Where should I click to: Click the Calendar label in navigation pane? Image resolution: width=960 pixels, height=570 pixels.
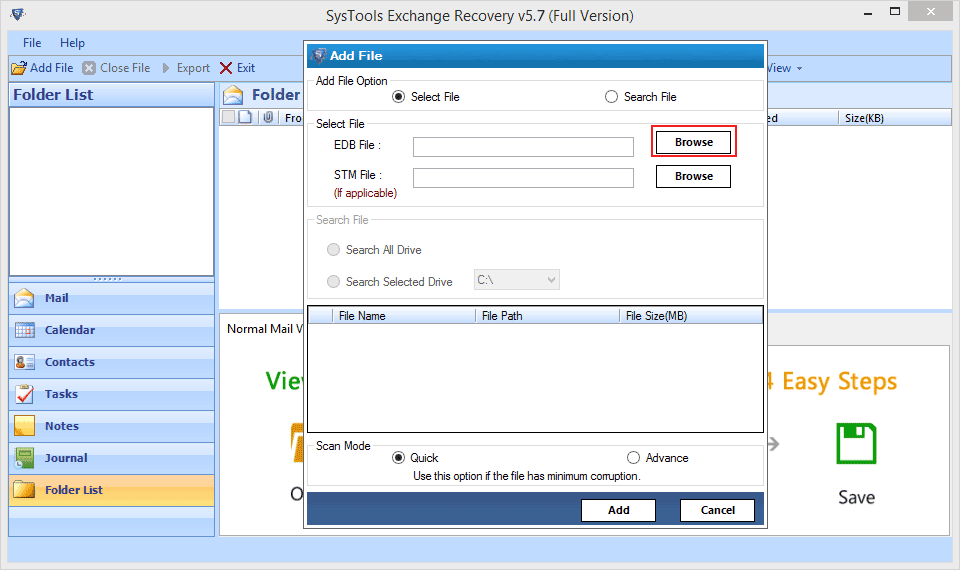[70, 330]
